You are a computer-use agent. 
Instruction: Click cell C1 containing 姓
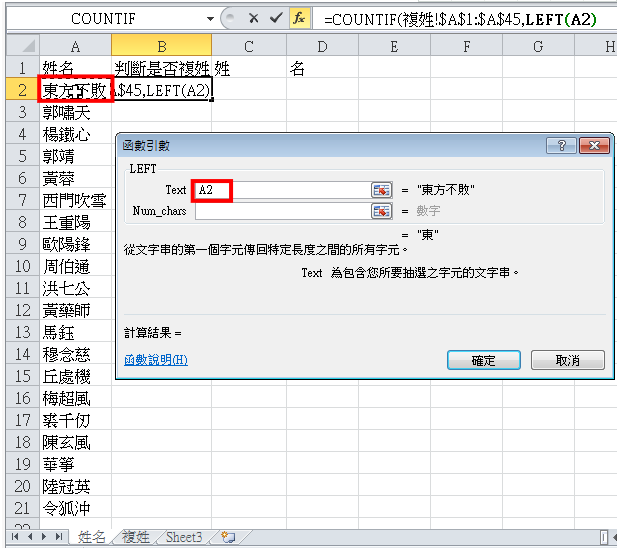pos(249,68)
